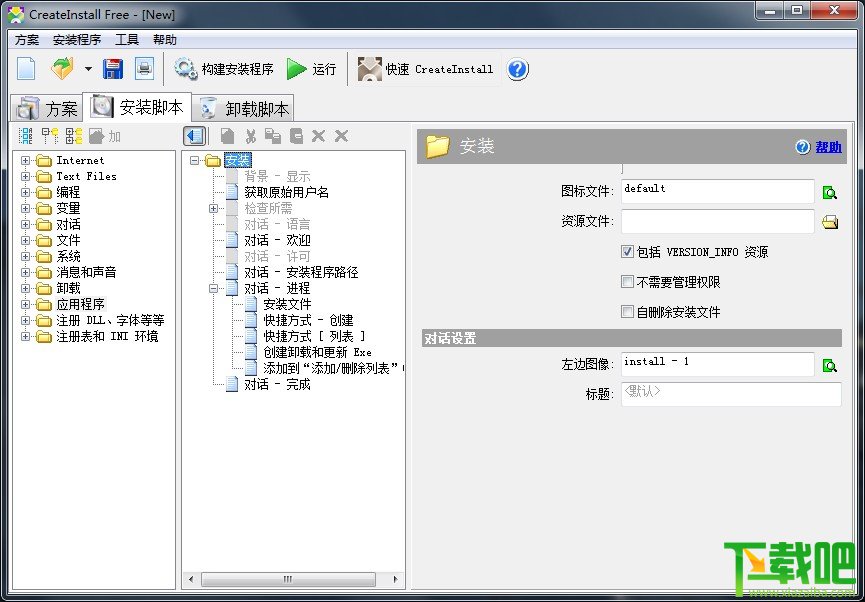Select 对话 - 完成 script item
This screenshot has width=865, height=602.
[x=277, y=385]
